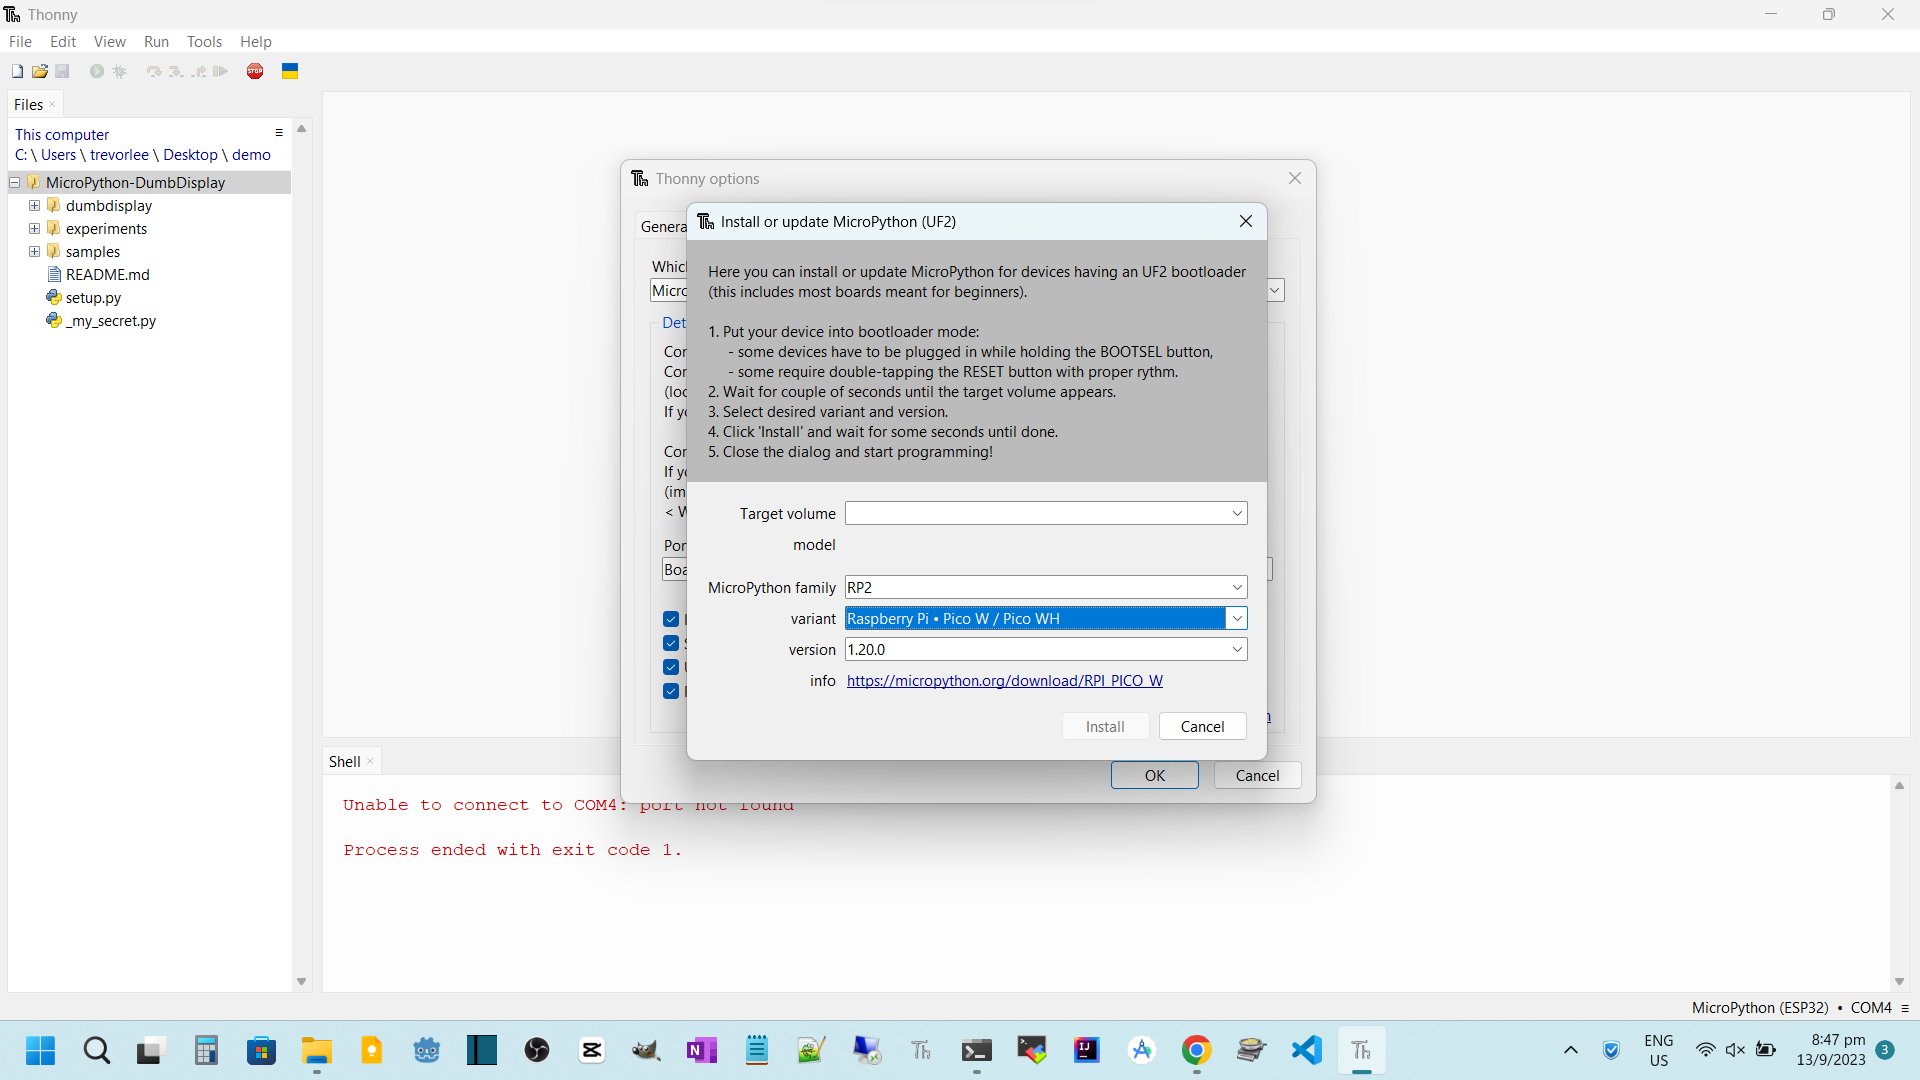
Task: Open the Run menu
Action: pyautogui.click(x=156, y=41)
